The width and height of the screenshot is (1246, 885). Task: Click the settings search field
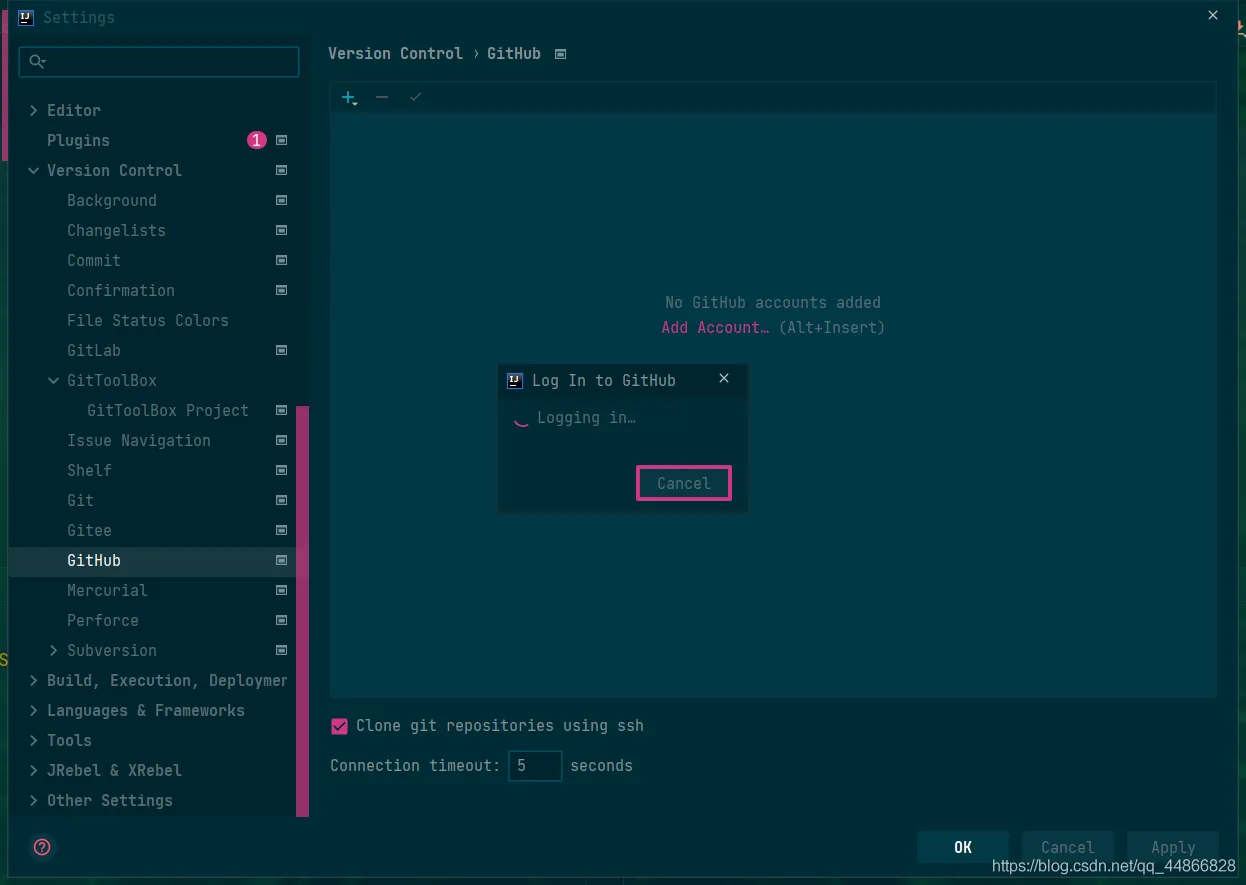pyautogui.click(x=159, y=62)
